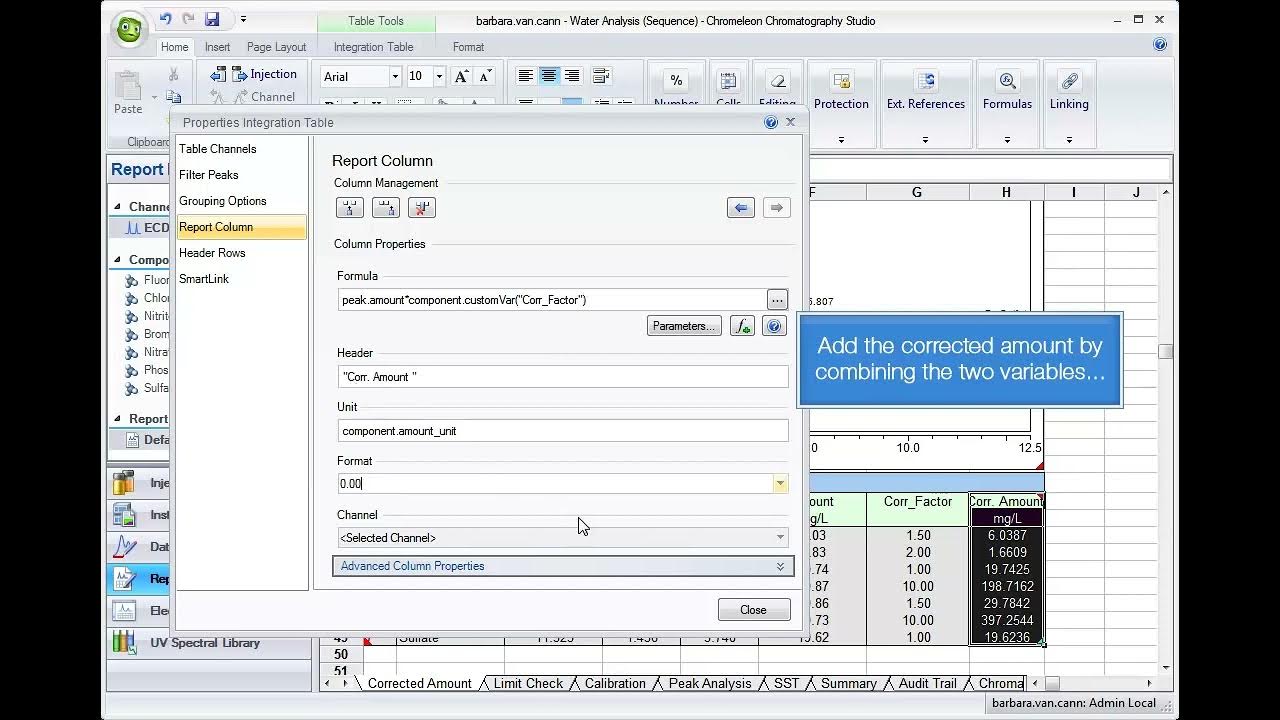Click the Chromeleon application menu button

(130, 28)
